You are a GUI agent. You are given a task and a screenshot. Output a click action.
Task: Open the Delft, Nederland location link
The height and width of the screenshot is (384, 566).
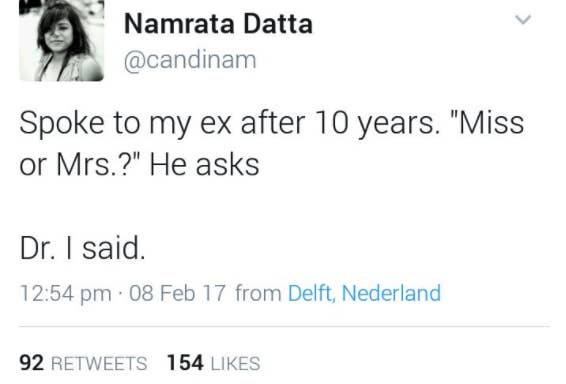[x=364, y=293]
